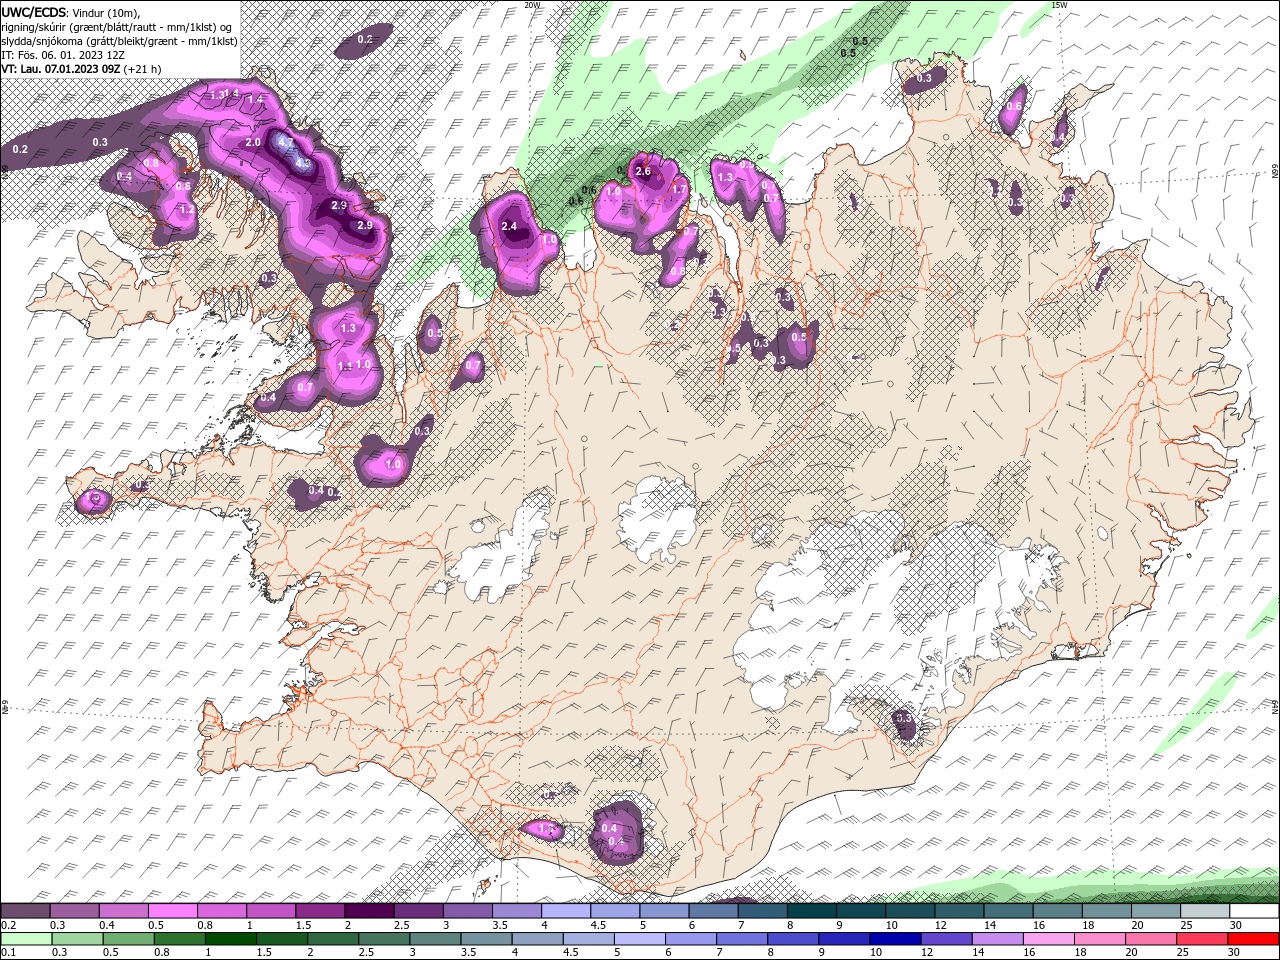Screen dimensions: 1280x960
Task: Pick the dark green swatch between 1 and 1.5, lower legend row
Action: click(x=230, y=939)
